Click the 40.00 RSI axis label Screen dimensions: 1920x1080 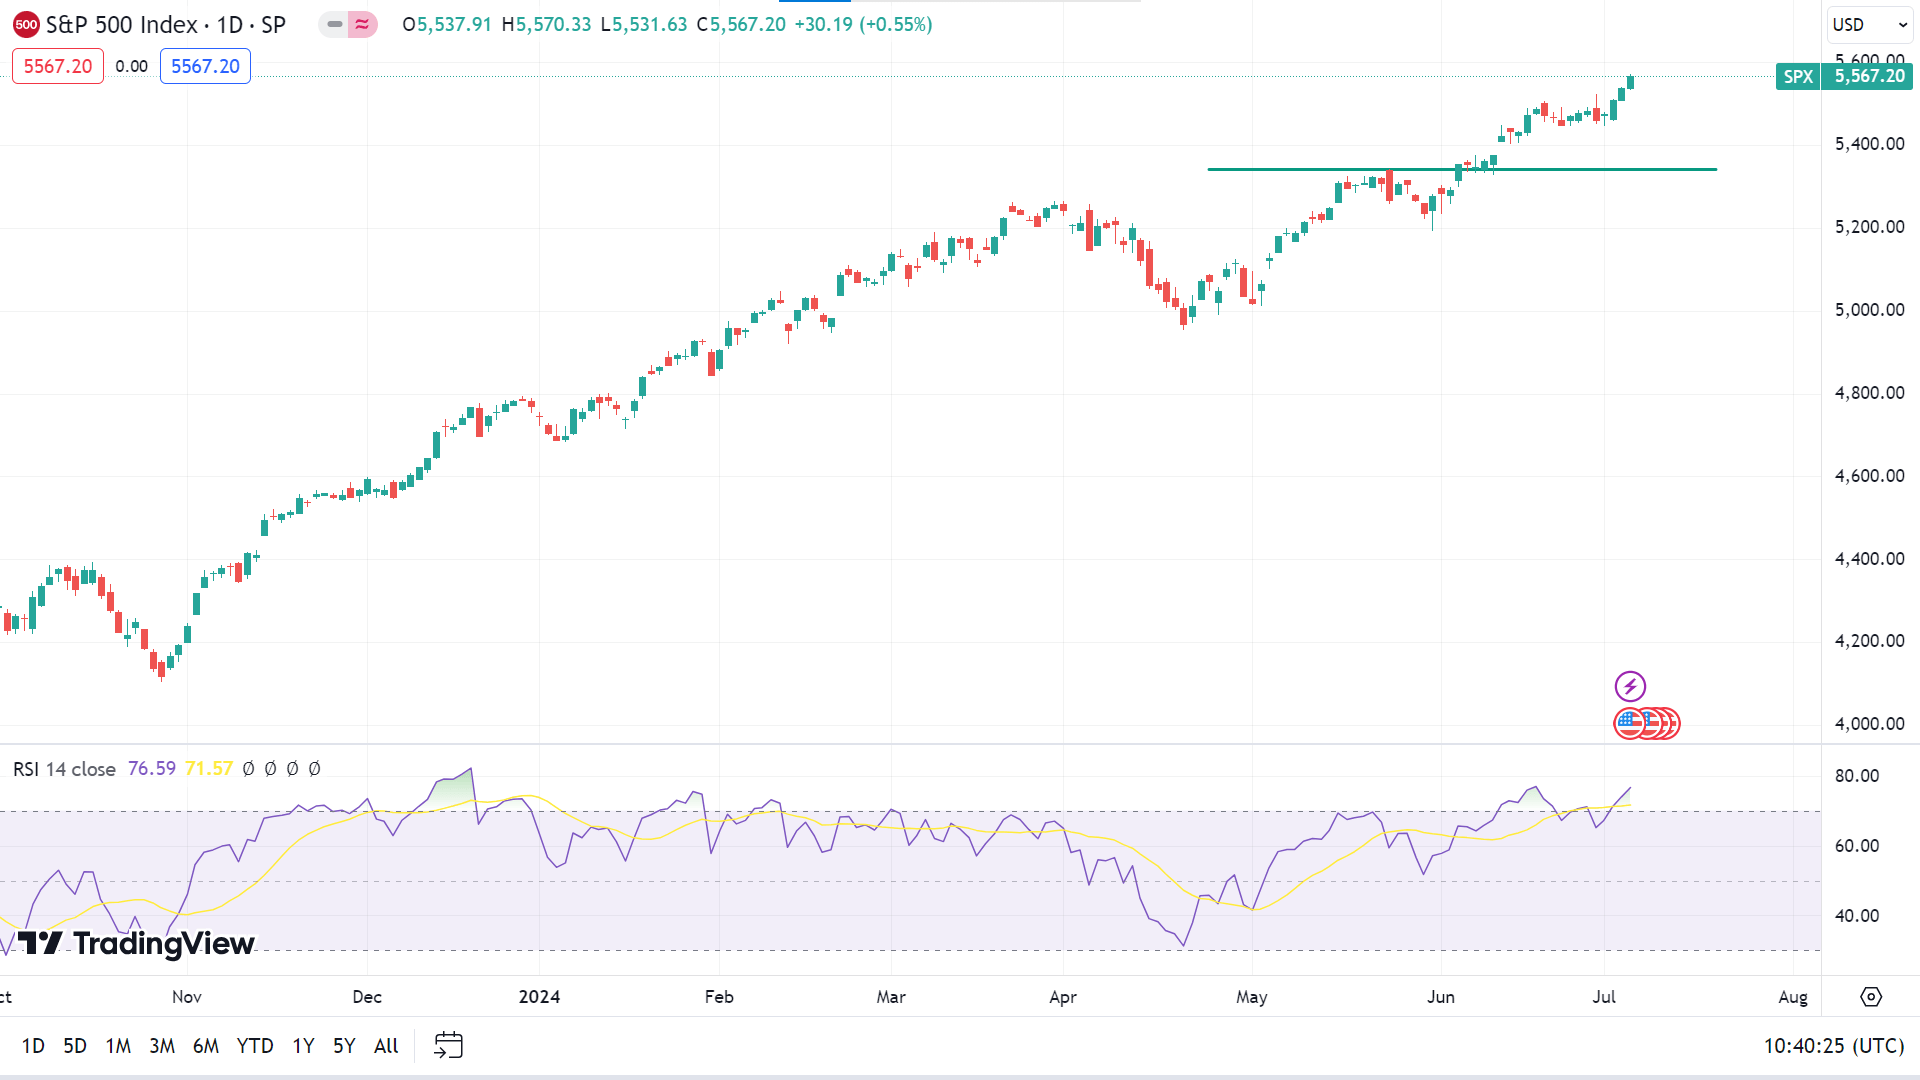coord(1857,916)
